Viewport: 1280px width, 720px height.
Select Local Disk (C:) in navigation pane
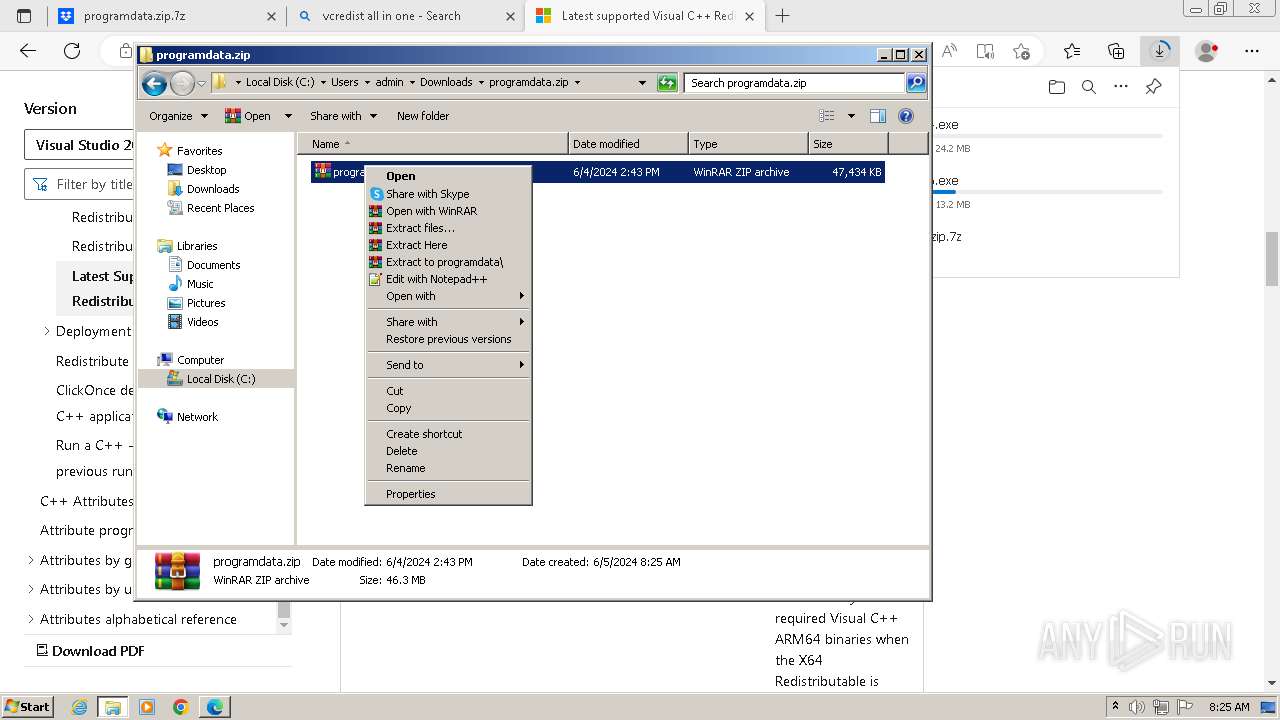click(x=220, y=379)
